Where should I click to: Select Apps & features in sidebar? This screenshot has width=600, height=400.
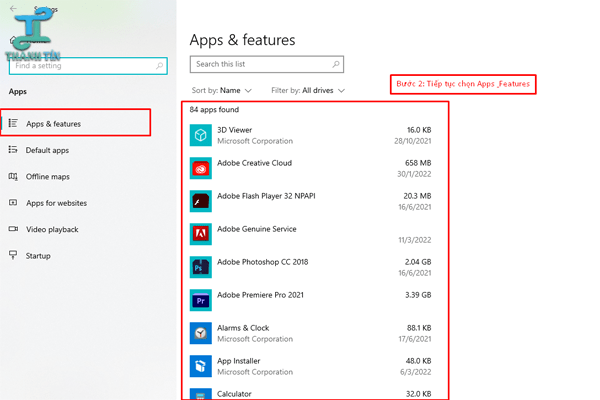point(53,124)
